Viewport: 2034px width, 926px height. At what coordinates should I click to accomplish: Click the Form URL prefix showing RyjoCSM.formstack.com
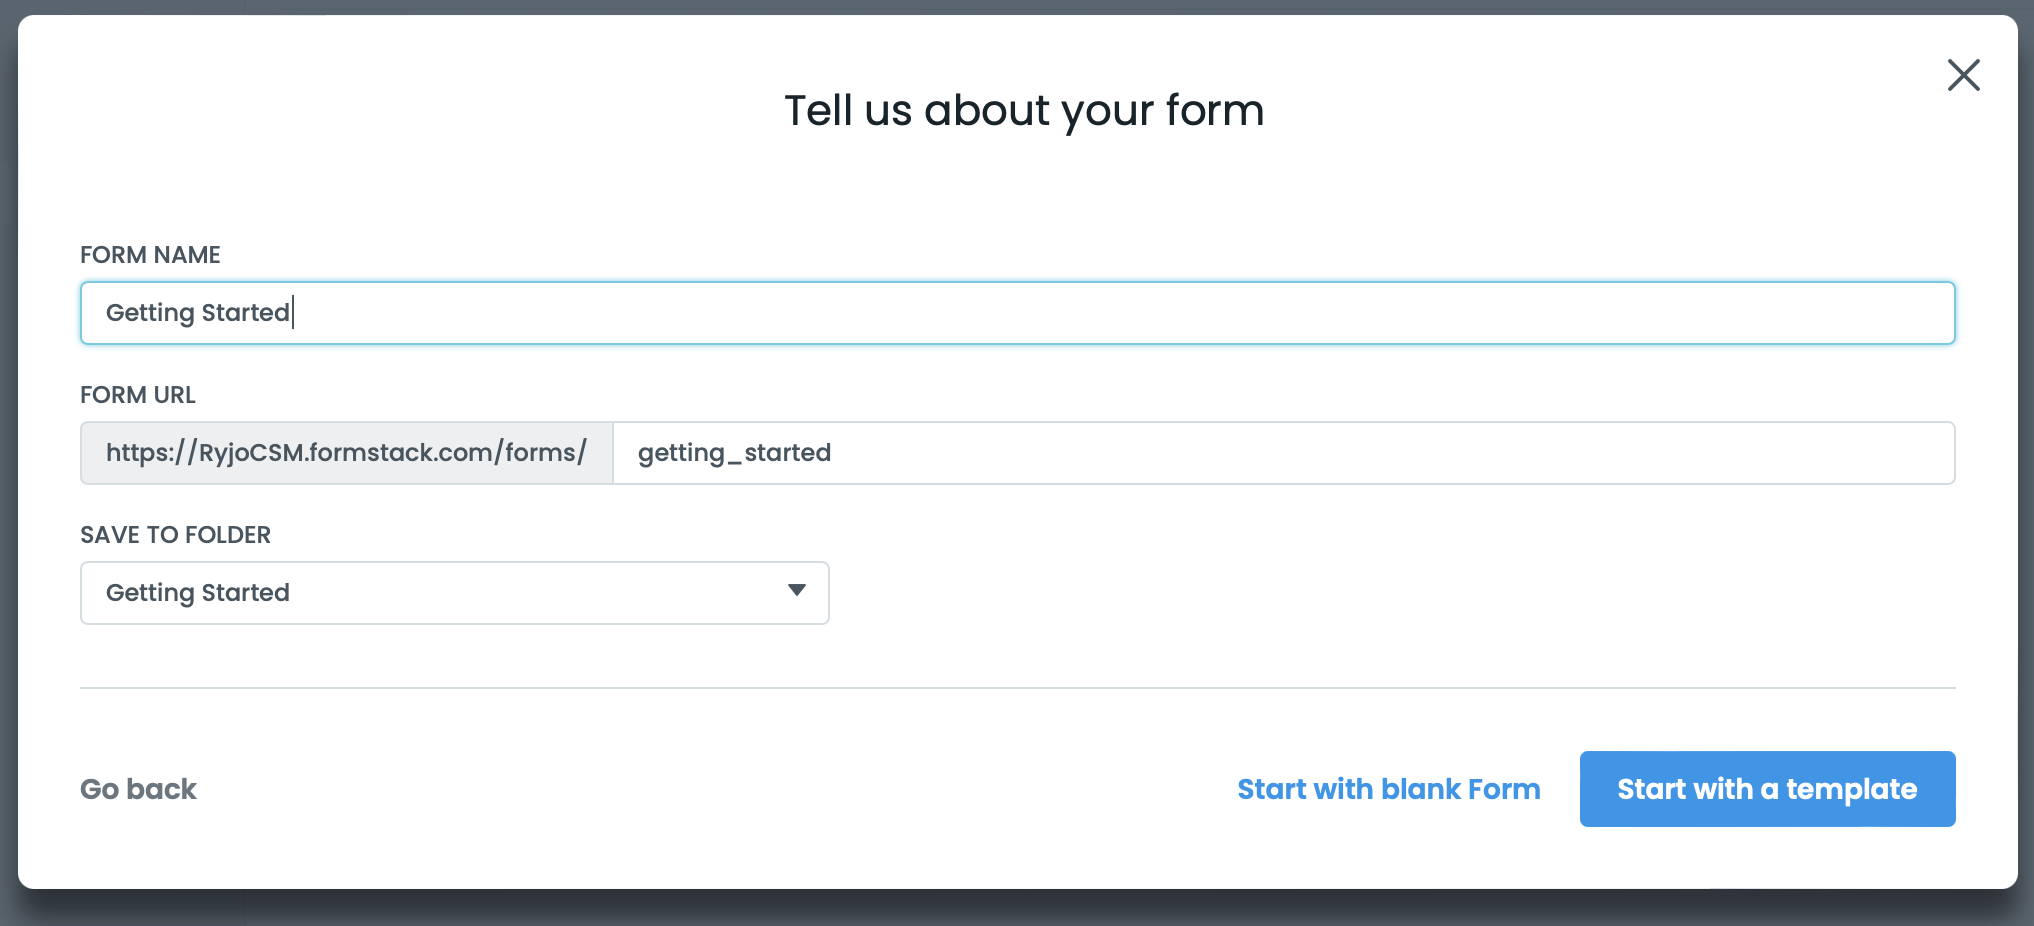point(345,452)
